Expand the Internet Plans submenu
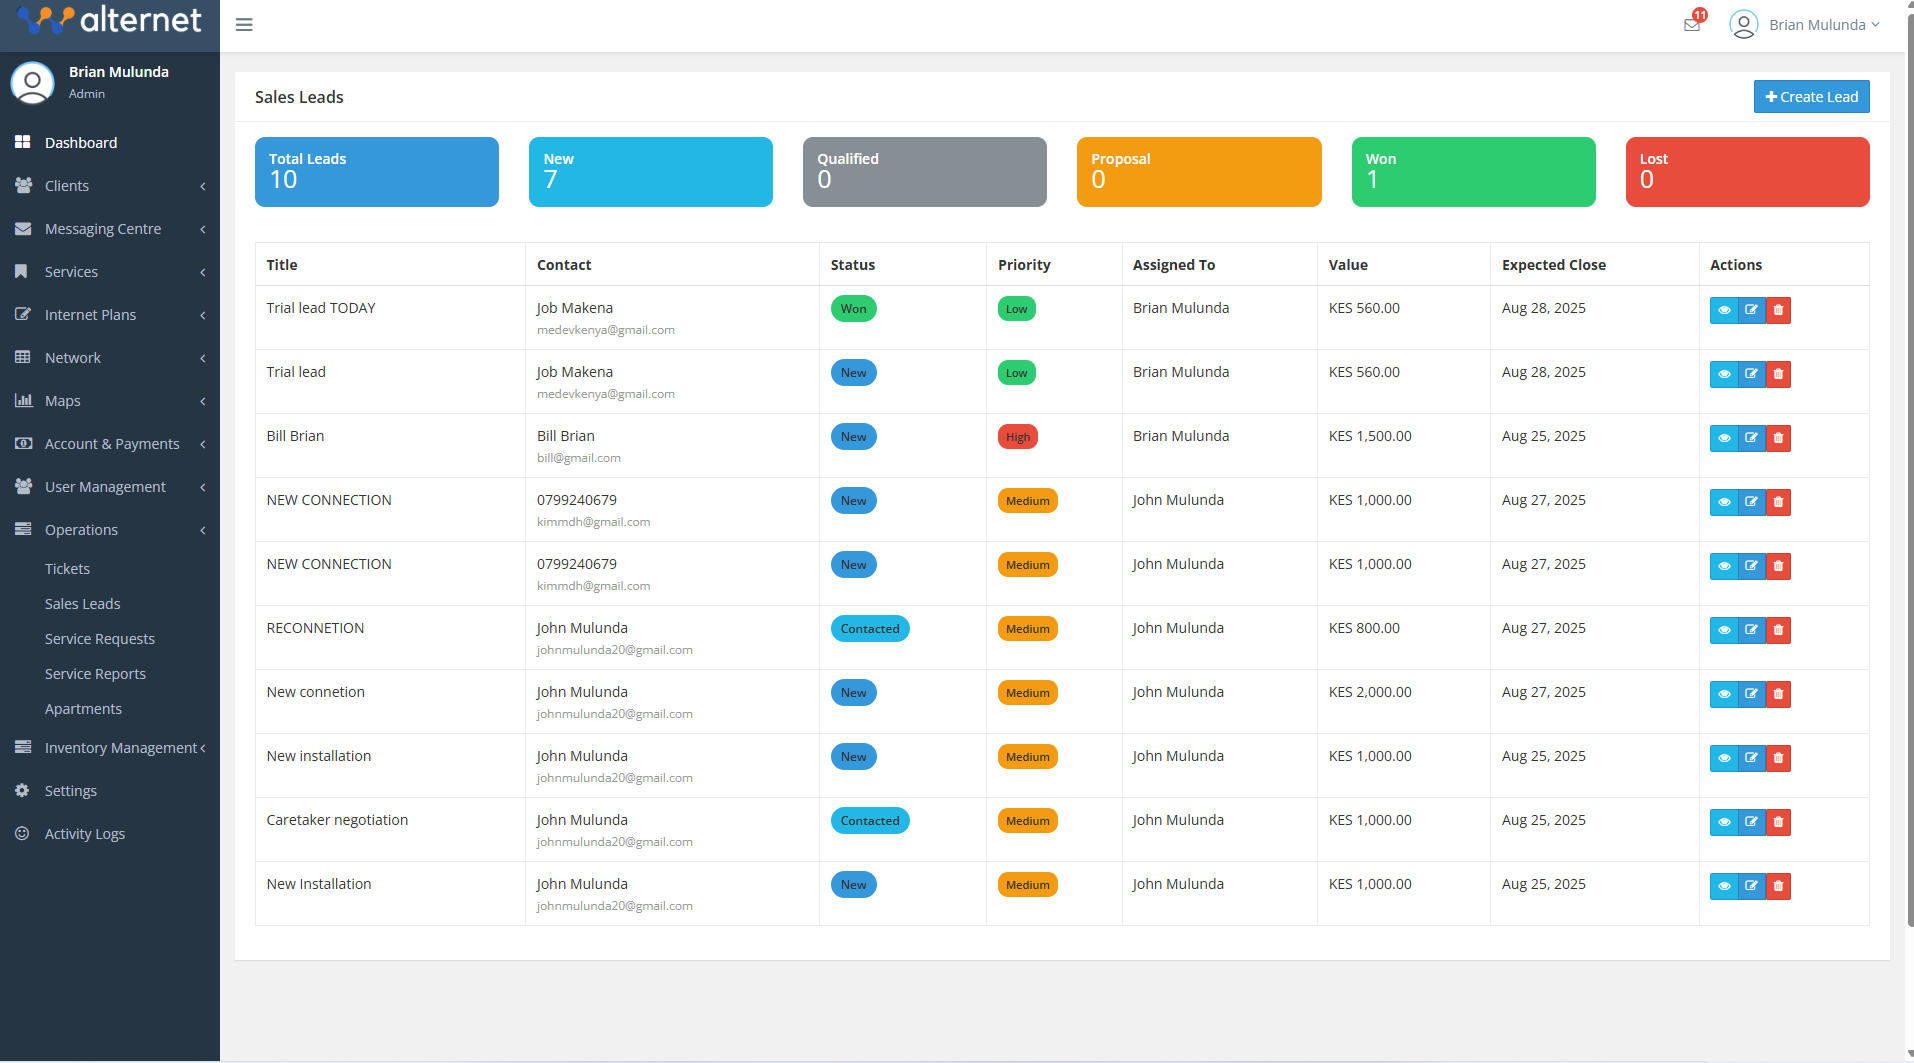The height and width of the screenshot is (1063, 1914). [x=90, y=315]
